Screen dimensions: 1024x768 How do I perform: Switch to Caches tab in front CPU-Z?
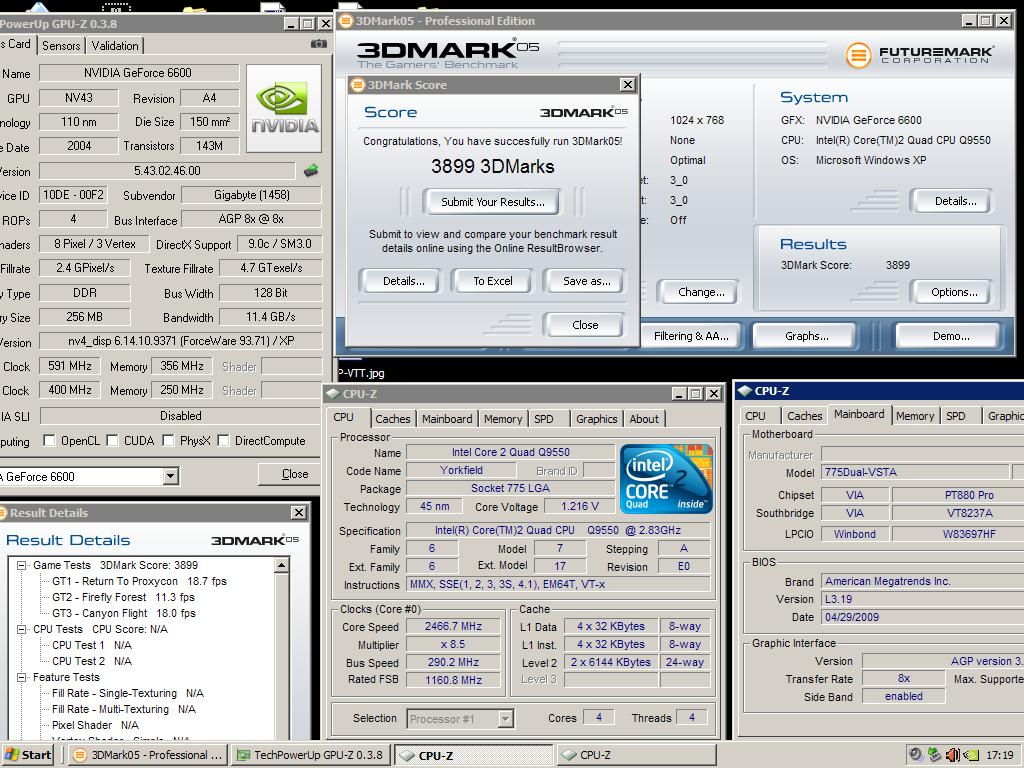click(x=392, y=419)
